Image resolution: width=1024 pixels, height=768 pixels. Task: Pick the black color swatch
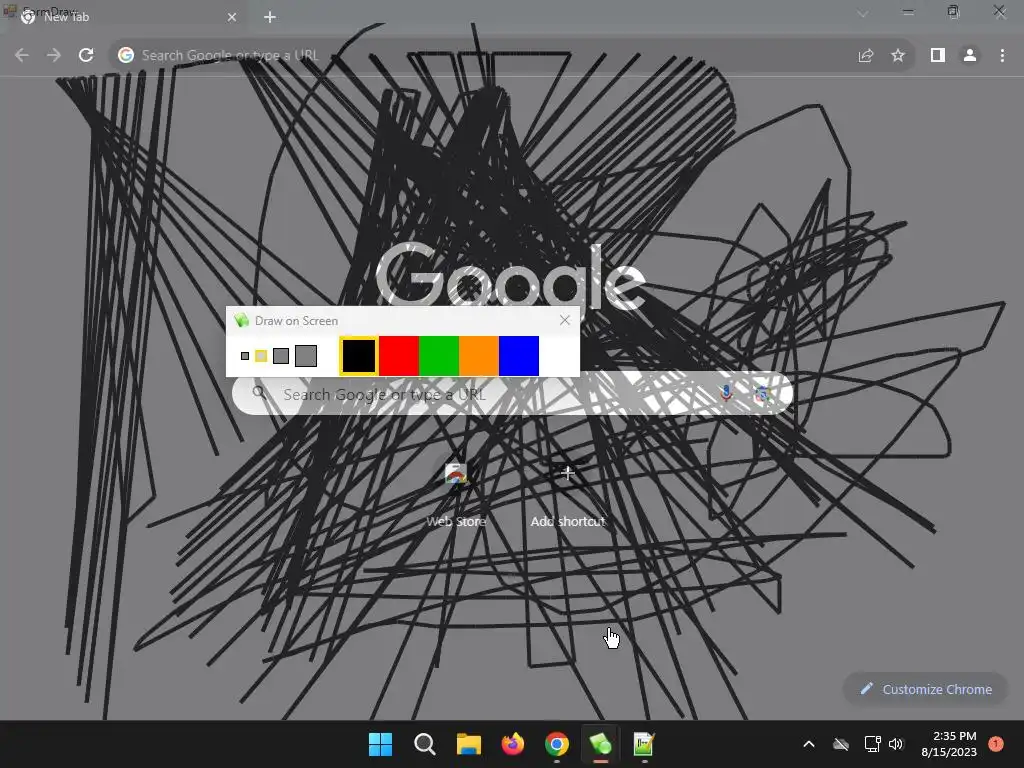click(359, 356)
